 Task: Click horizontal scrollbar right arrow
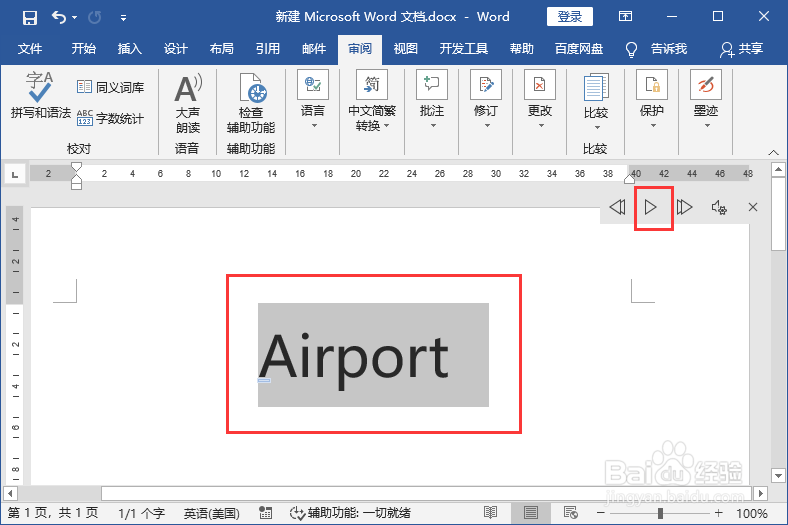pyautogui.click(x=761, y=493)
